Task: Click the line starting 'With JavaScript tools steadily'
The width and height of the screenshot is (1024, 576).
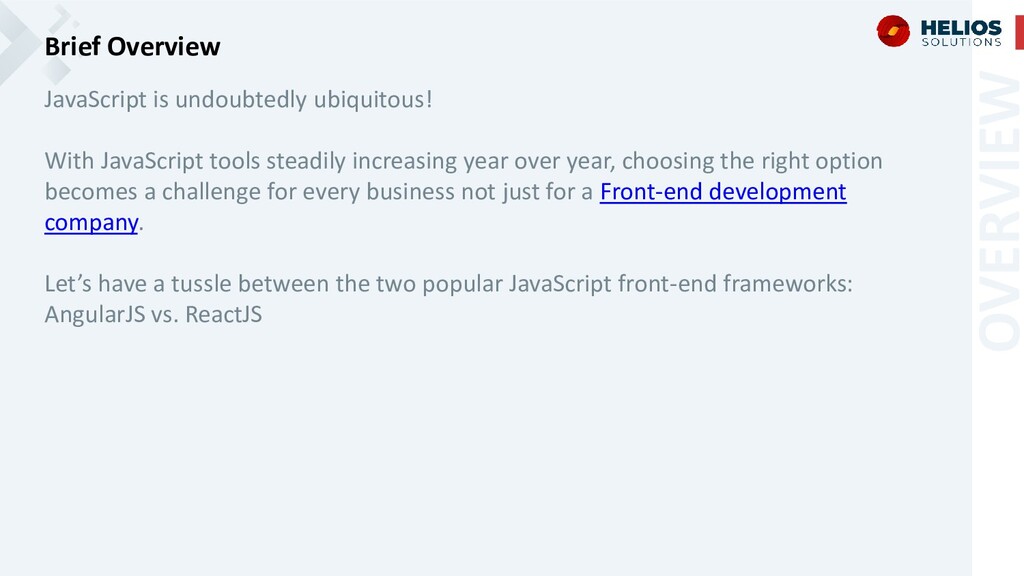Action: pyautogui.click(x=463, y=161)
